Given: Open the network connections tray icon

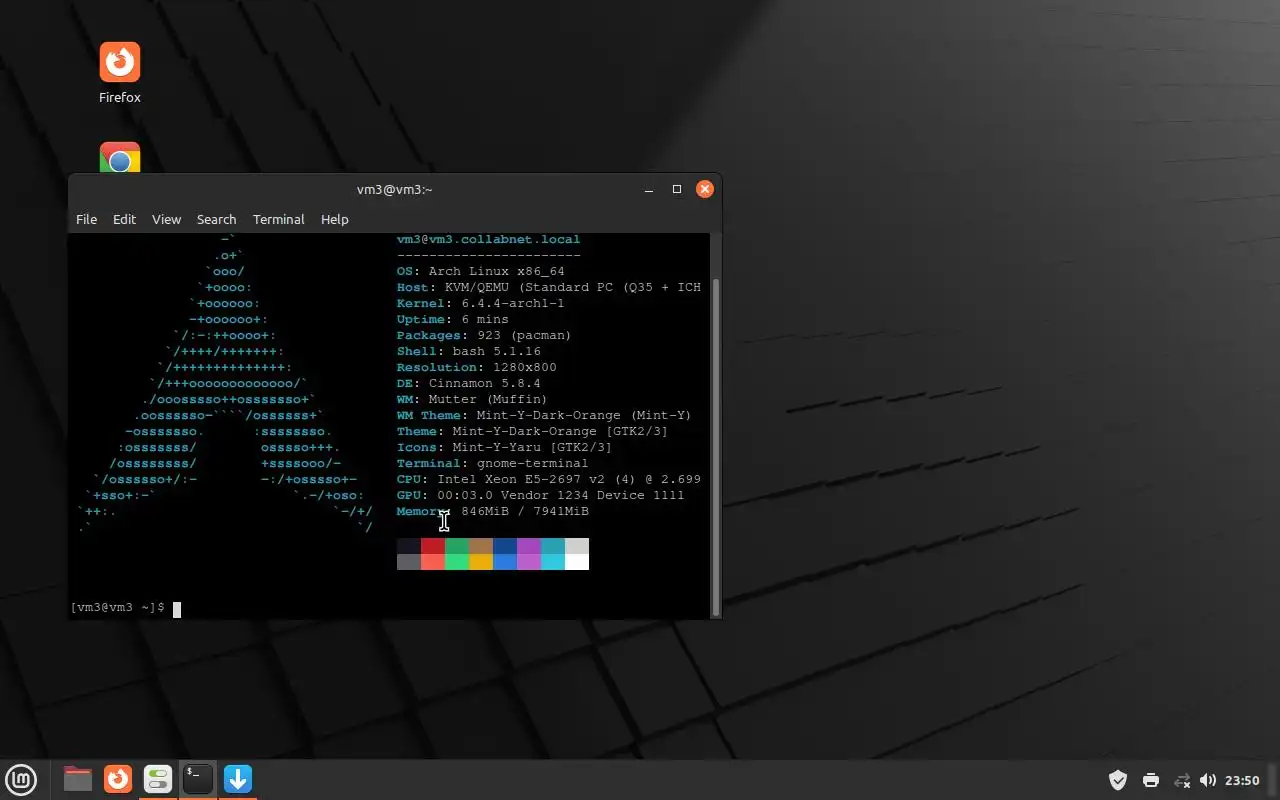Looking at the screenshot, I should [1182, 780].
